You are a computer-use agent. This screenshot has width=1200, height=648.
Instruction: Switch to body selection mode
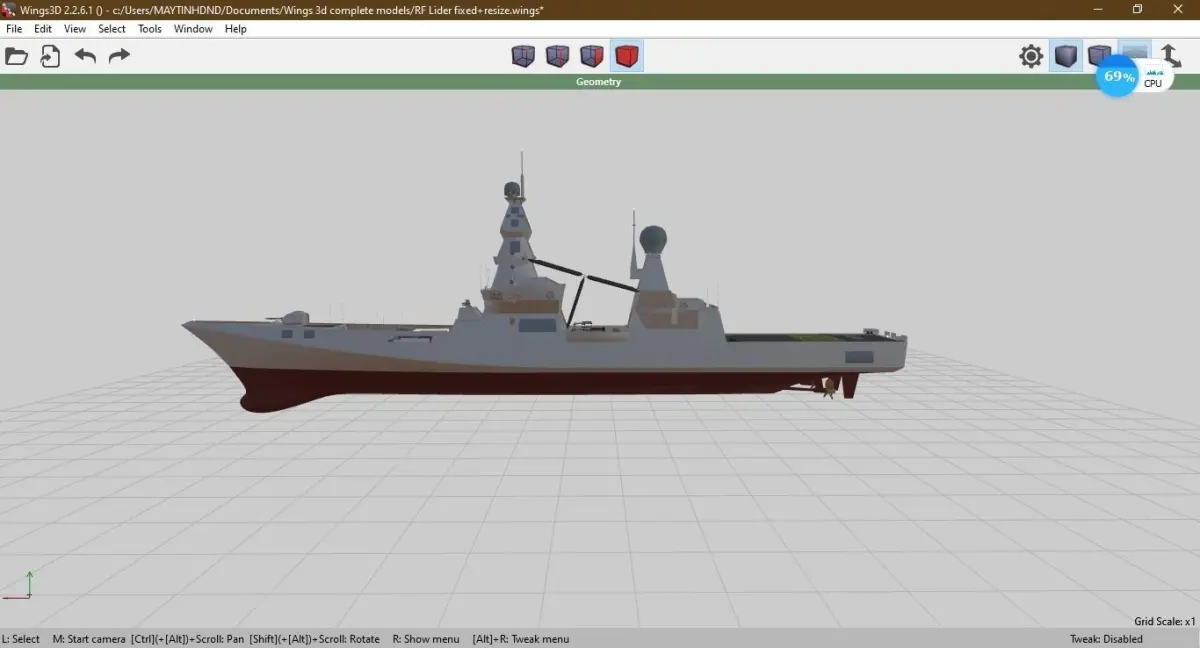click(627, 56)
